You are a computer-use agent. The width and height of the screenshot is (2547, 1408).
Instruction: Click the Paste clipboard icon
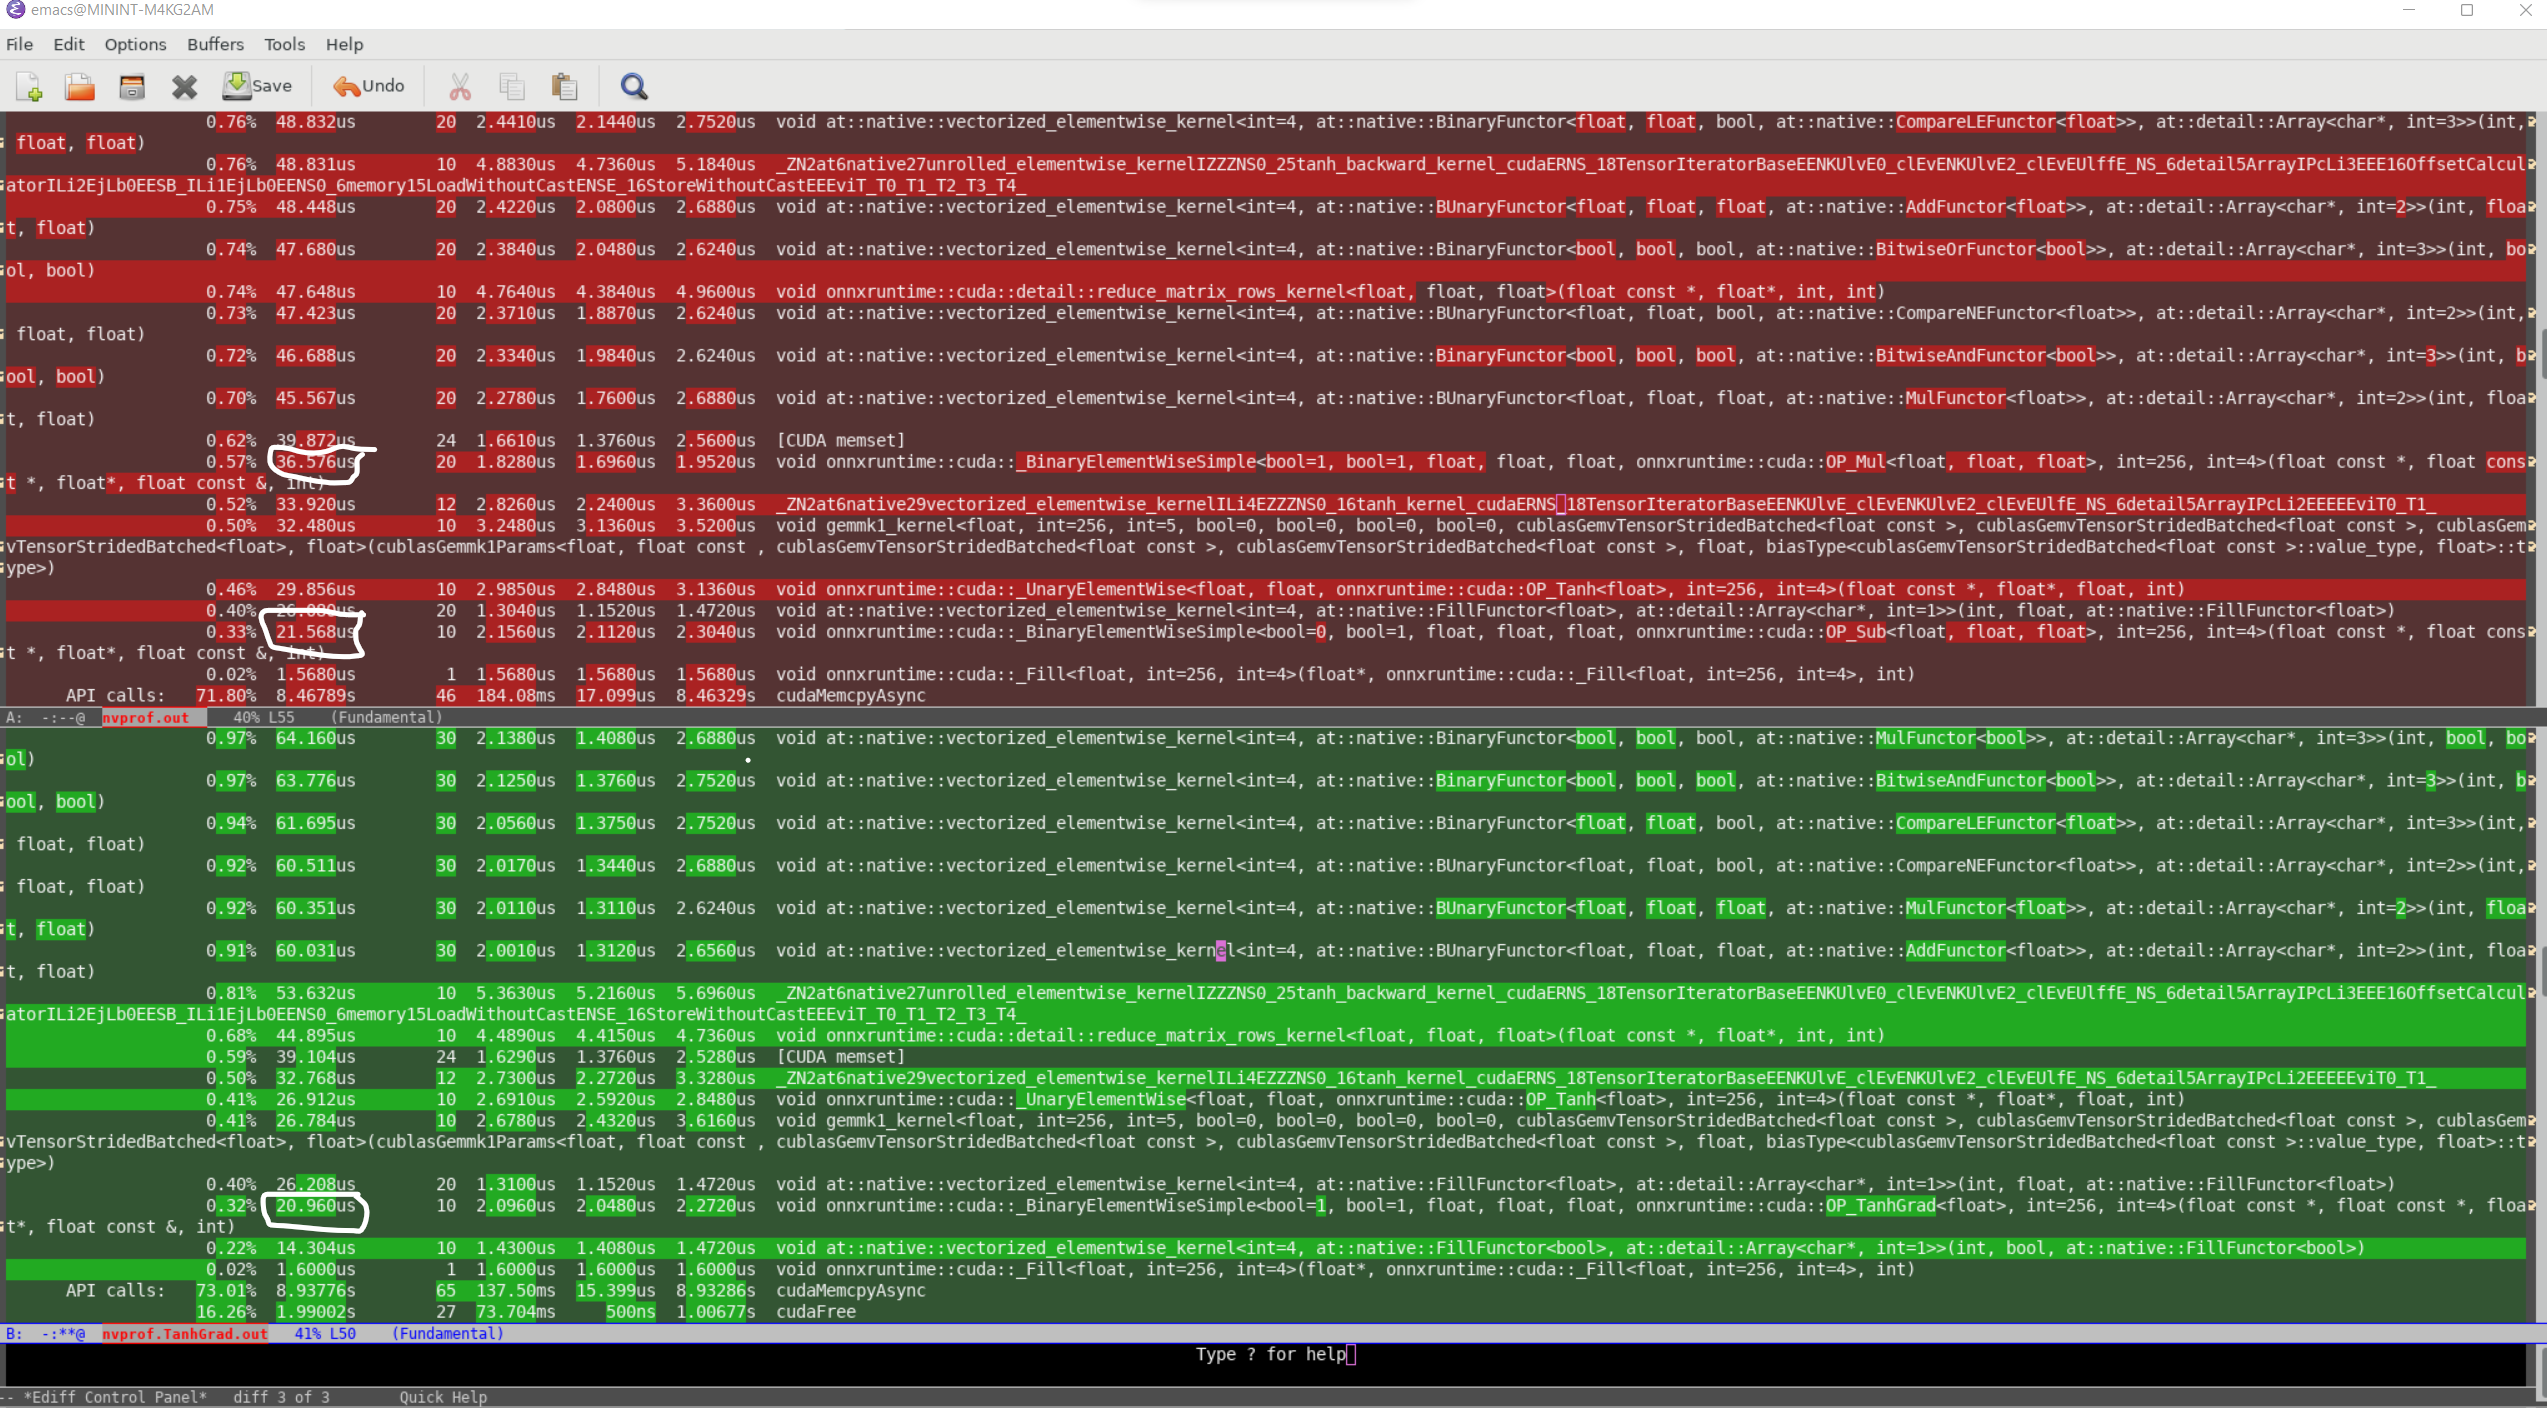(x=564, y=87)
